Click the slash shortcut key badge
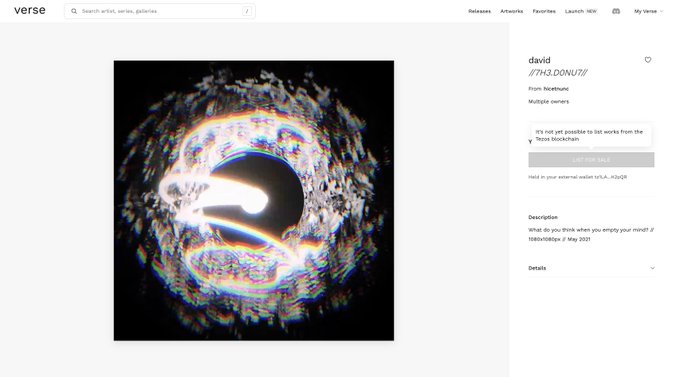 [247, 11]
